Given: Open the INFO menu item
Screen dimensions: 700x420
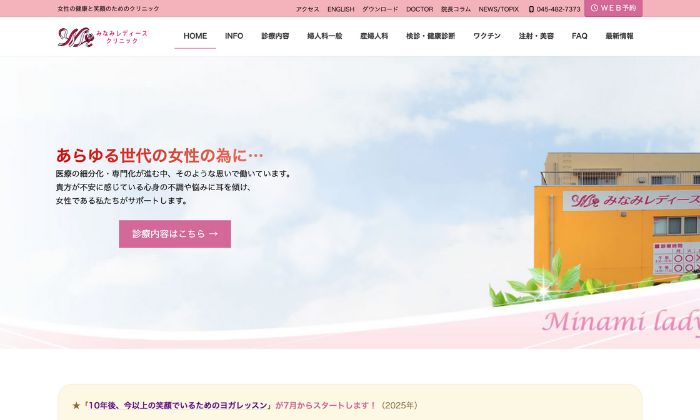Looking at the screenshot, I should pos(234,36).
